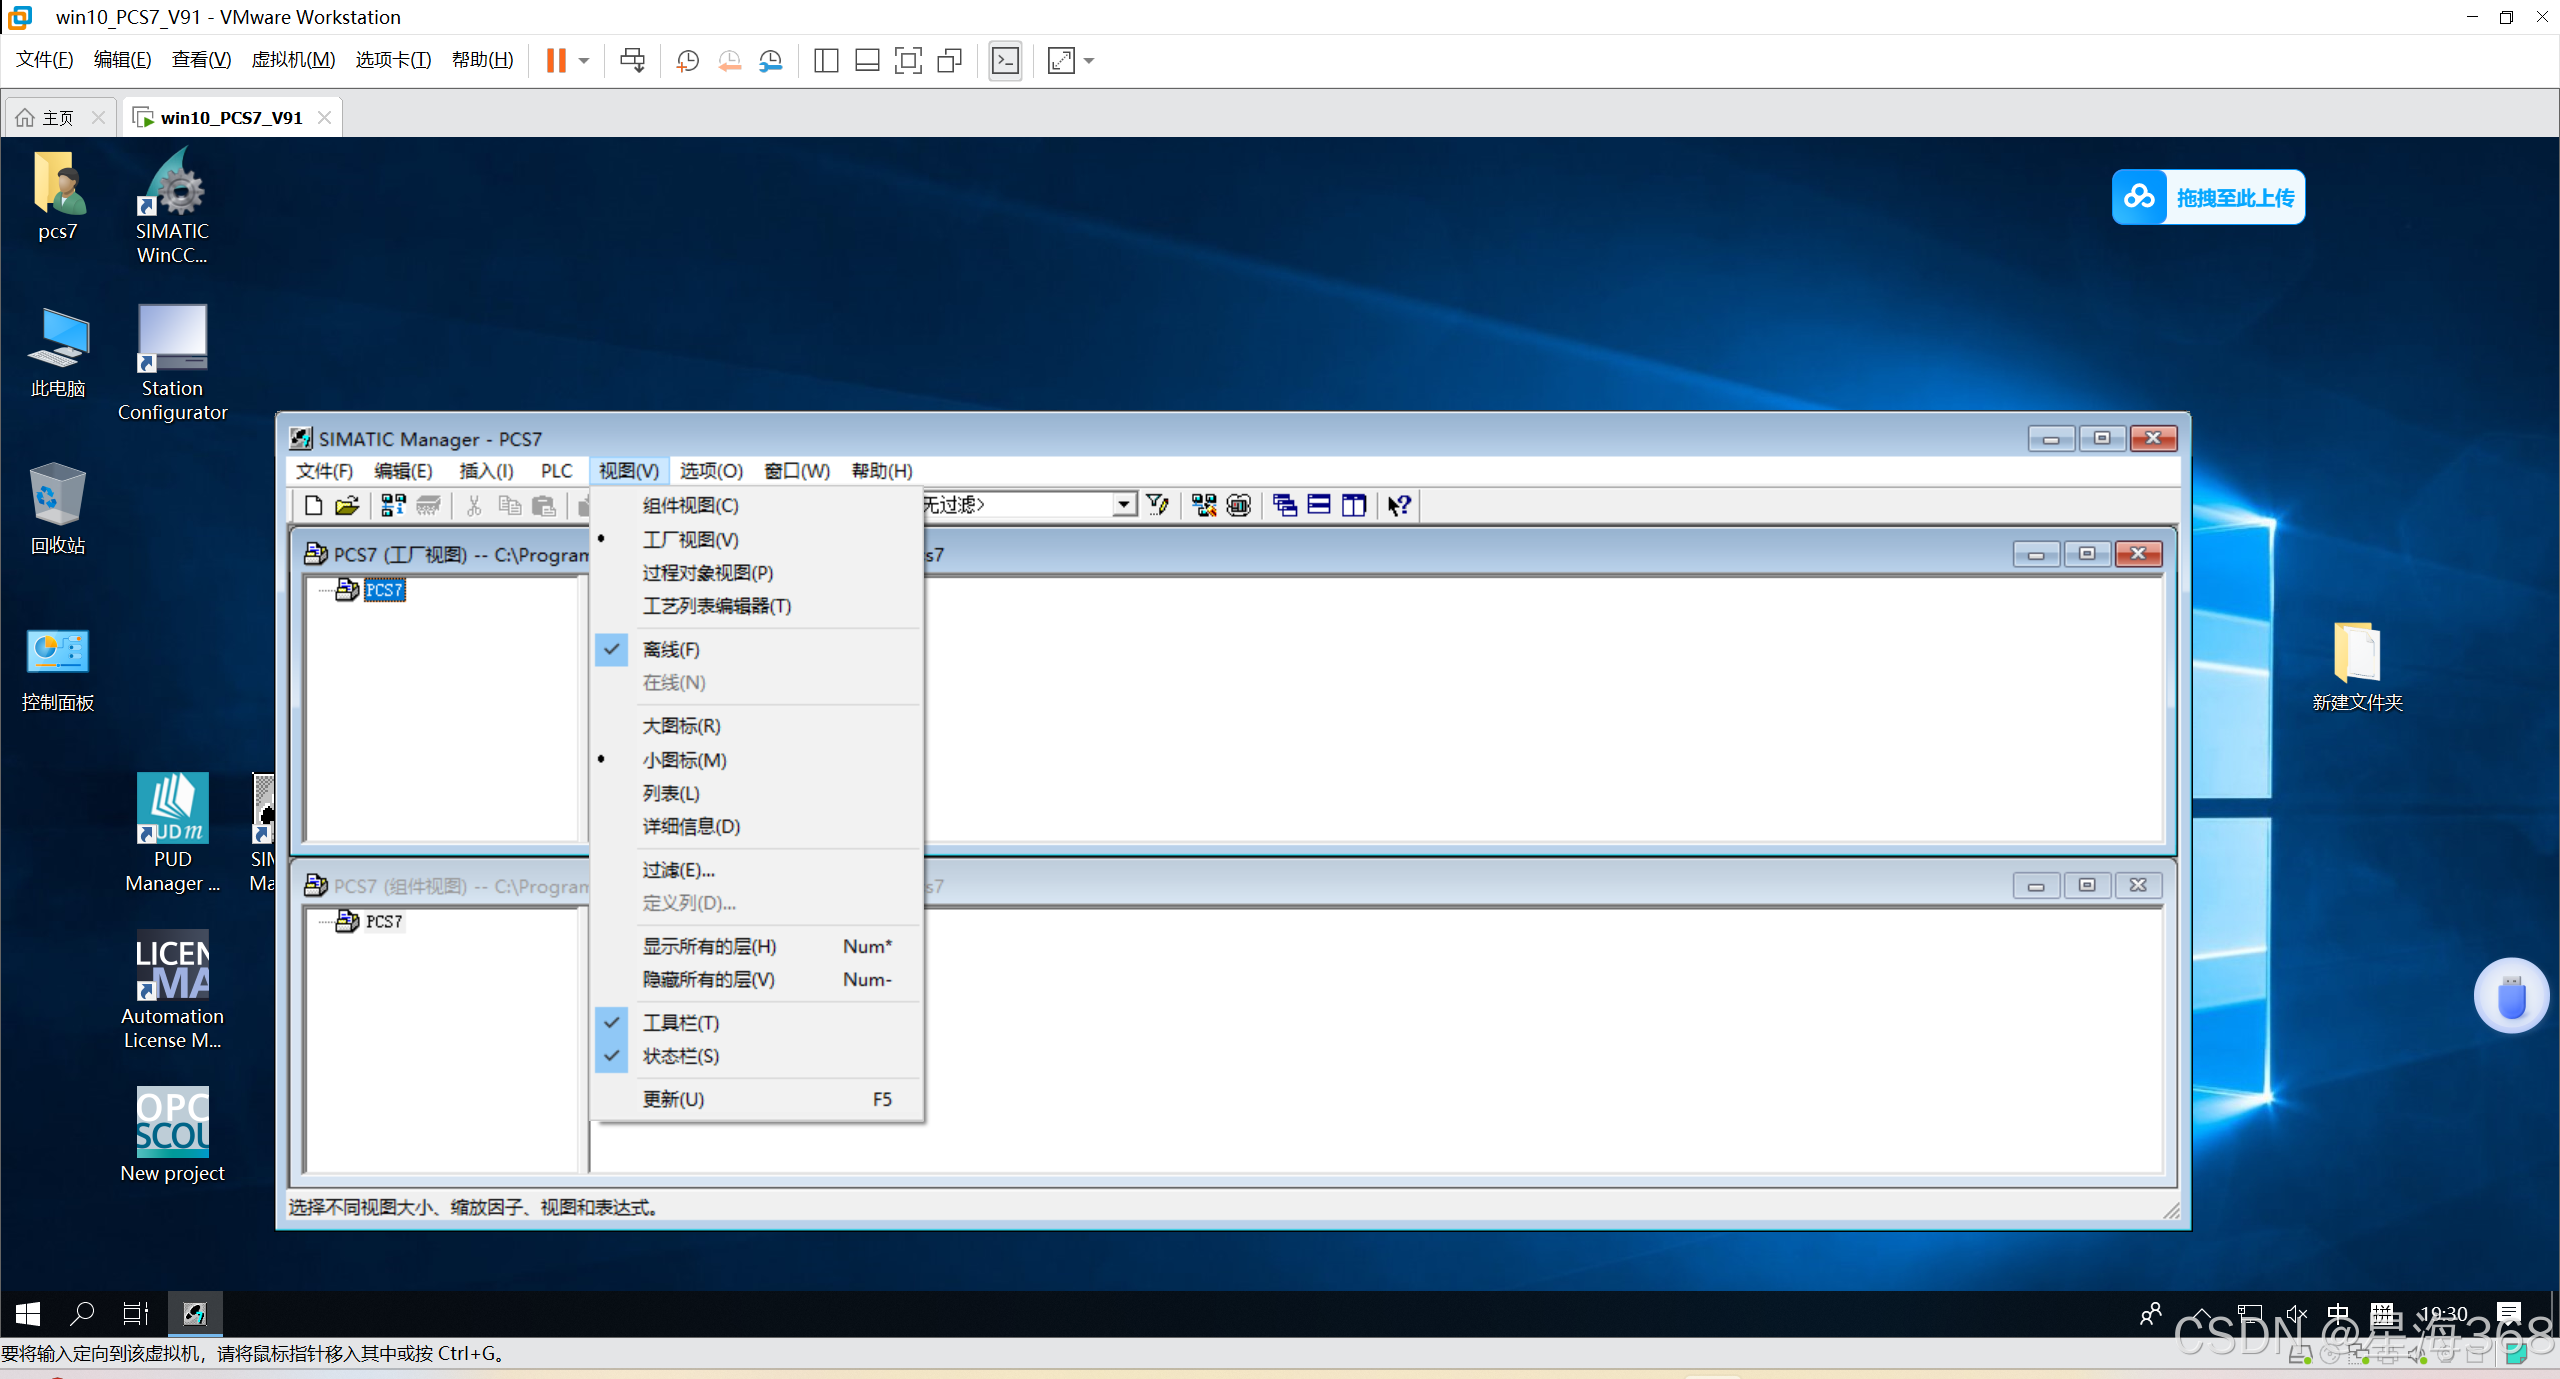This screenshot has height=1379, width=2560.
Task: Click the Cascade windows toolbar icon
Action: pos(1285,505)
